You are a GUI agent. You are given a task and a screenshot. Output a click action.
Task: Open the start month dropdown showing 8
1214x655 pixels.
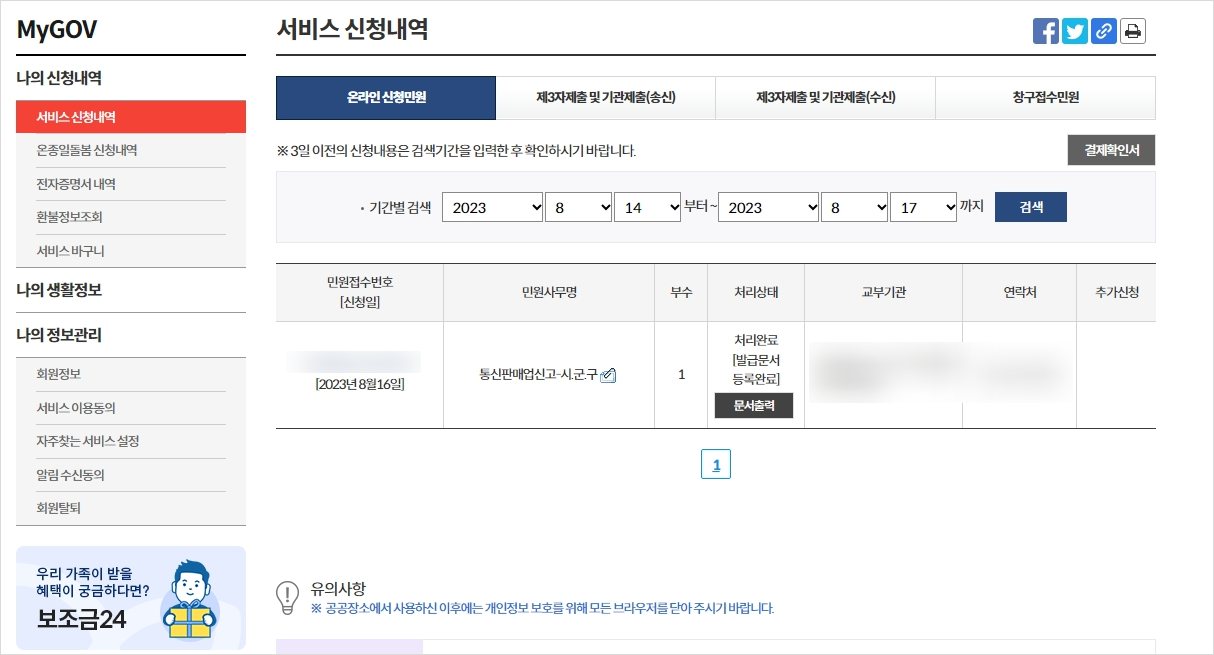pos(578,207)
